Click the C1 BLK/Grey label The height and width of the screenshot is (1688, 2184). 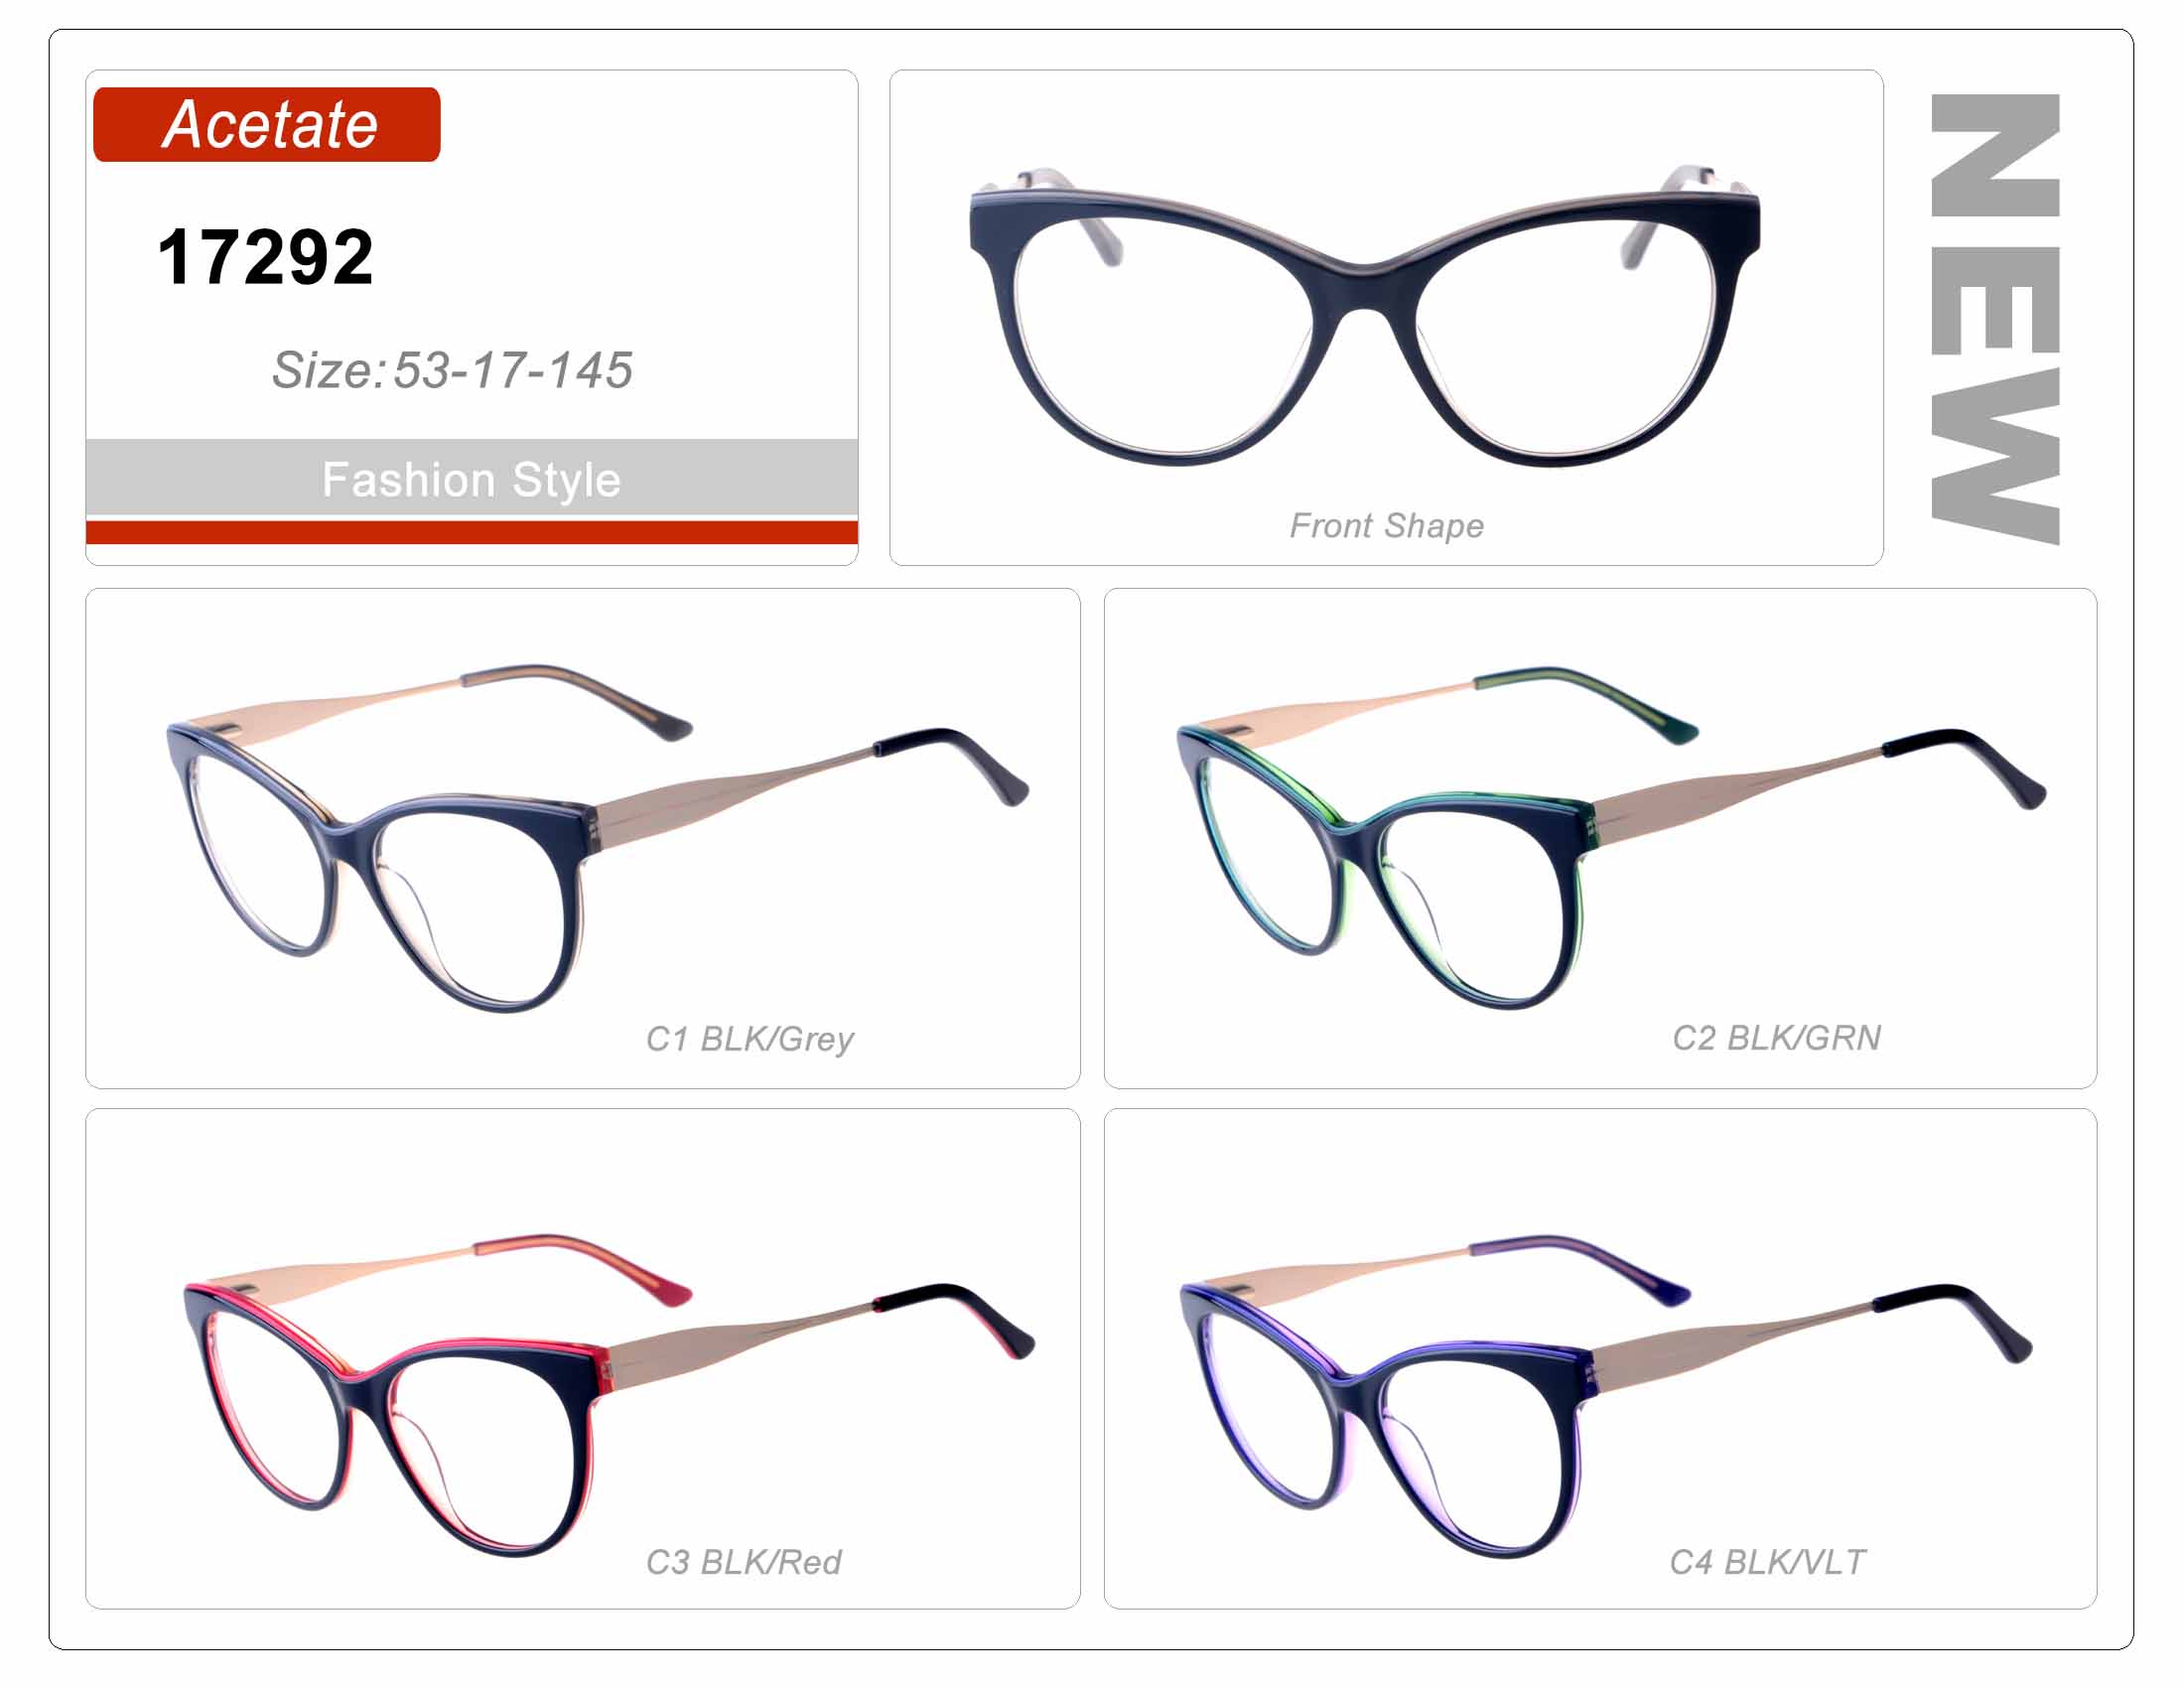(750, 1039)
